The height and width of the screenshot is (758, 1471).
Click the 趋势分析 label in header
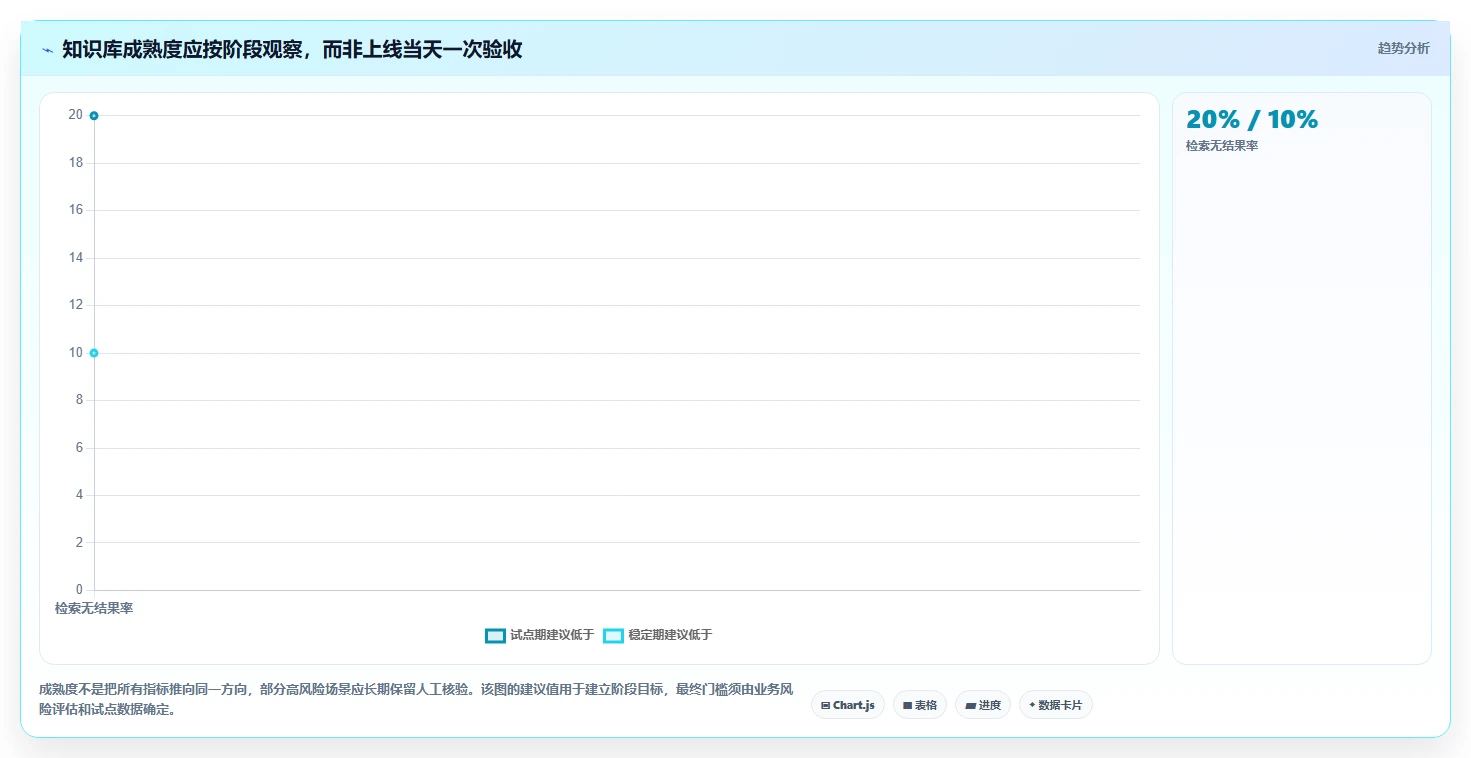click(1403, 48)
